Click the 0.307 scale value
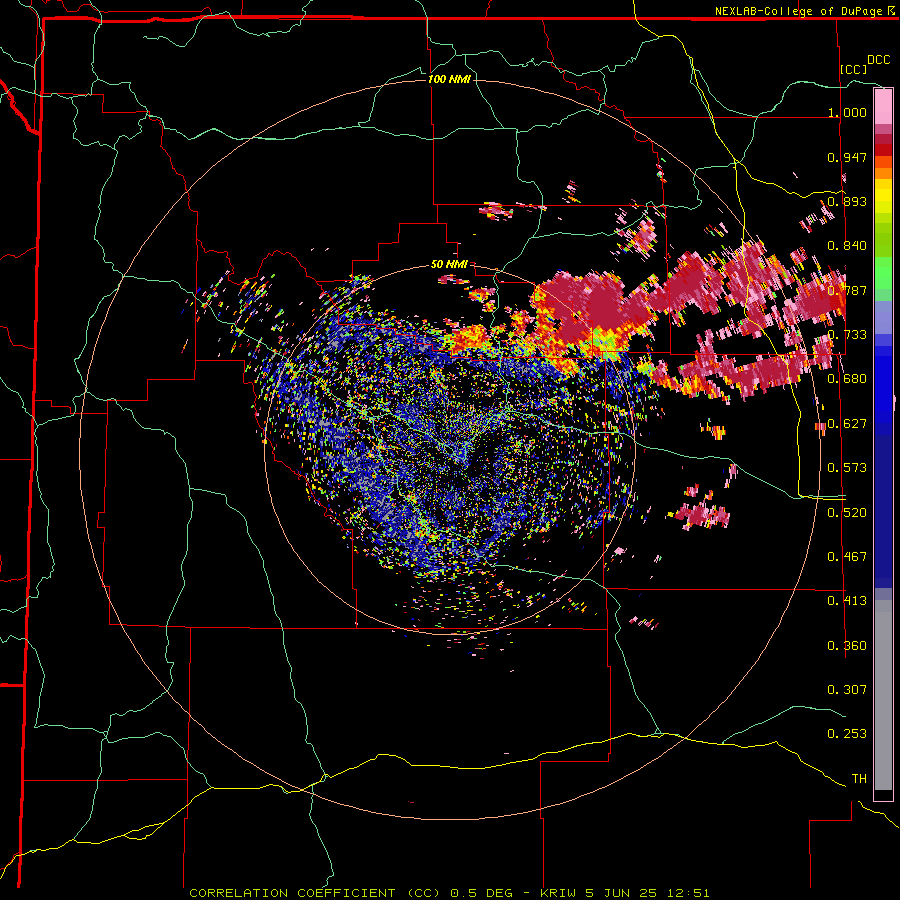 847,689
